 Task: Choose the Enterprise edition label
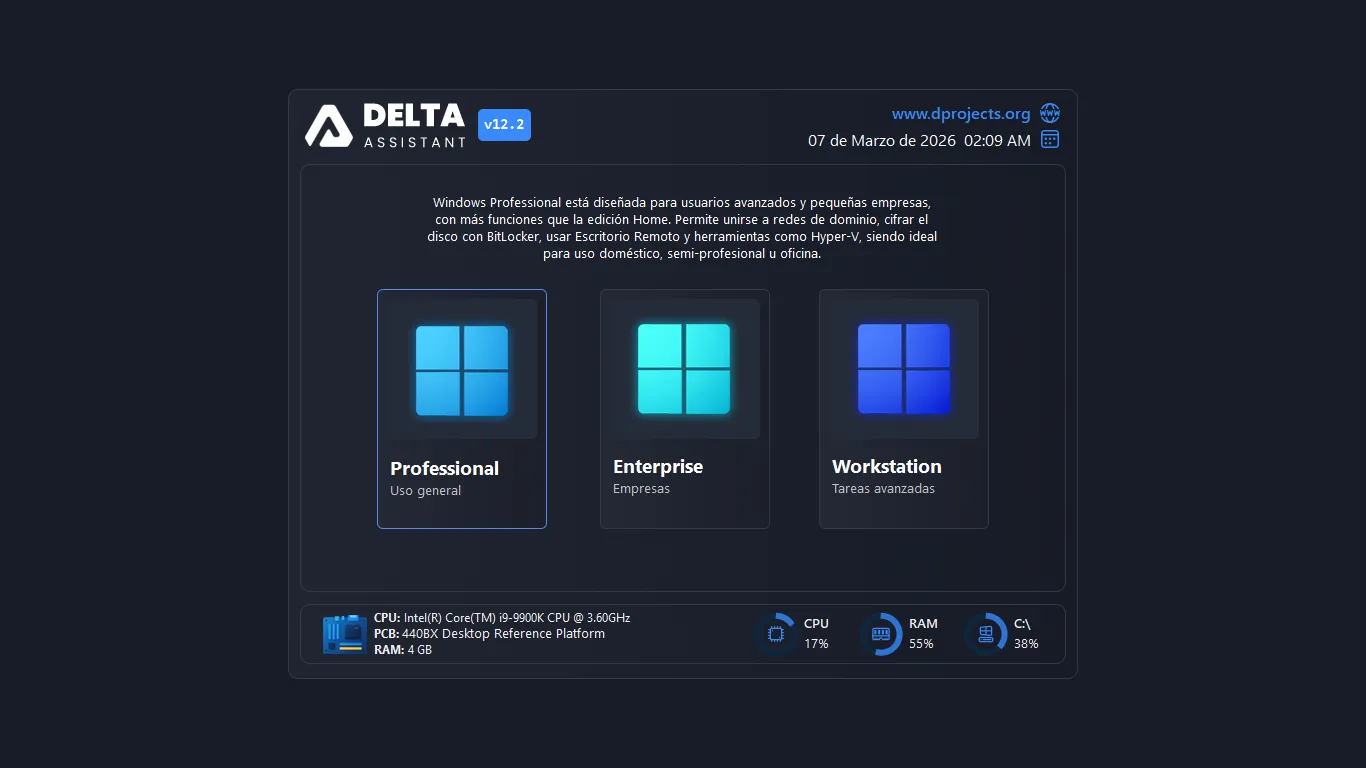[x=658, y=466]
